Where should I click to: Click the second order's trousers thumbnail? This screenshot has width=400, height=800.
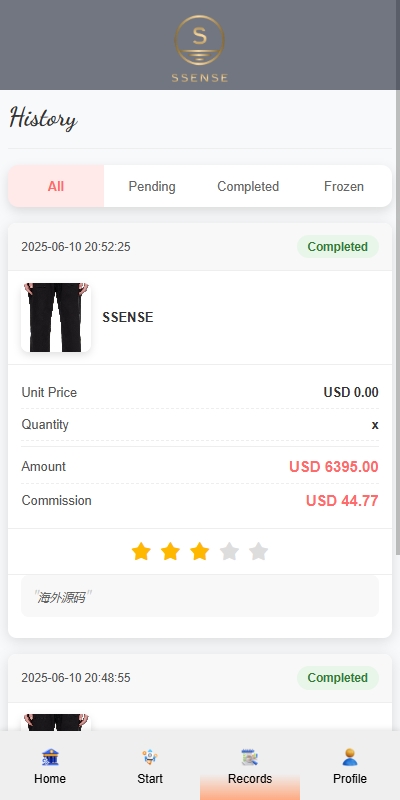56,722
